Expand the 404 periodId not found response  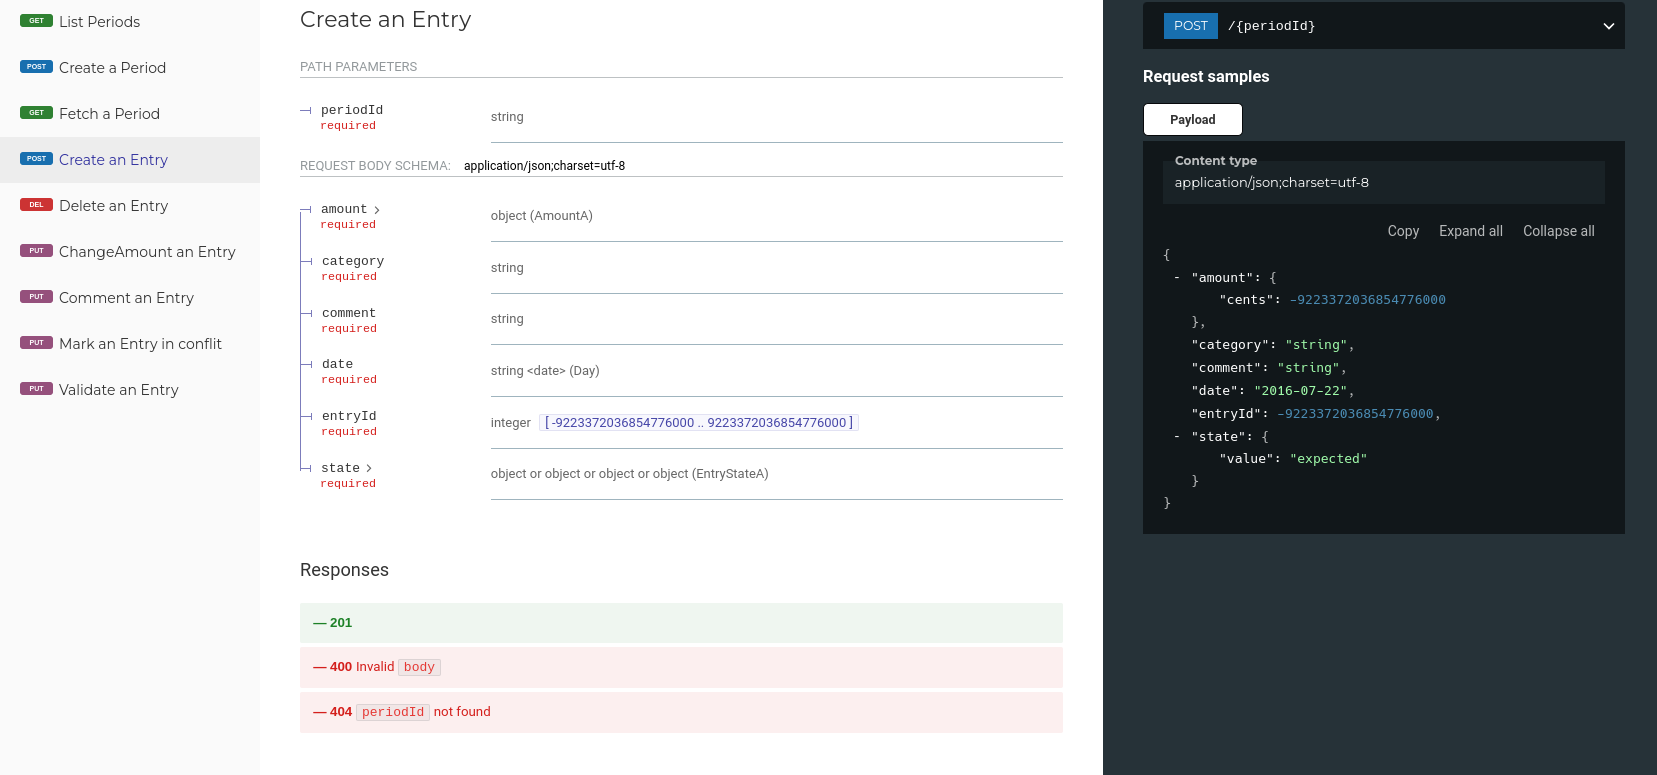(681, 712)
